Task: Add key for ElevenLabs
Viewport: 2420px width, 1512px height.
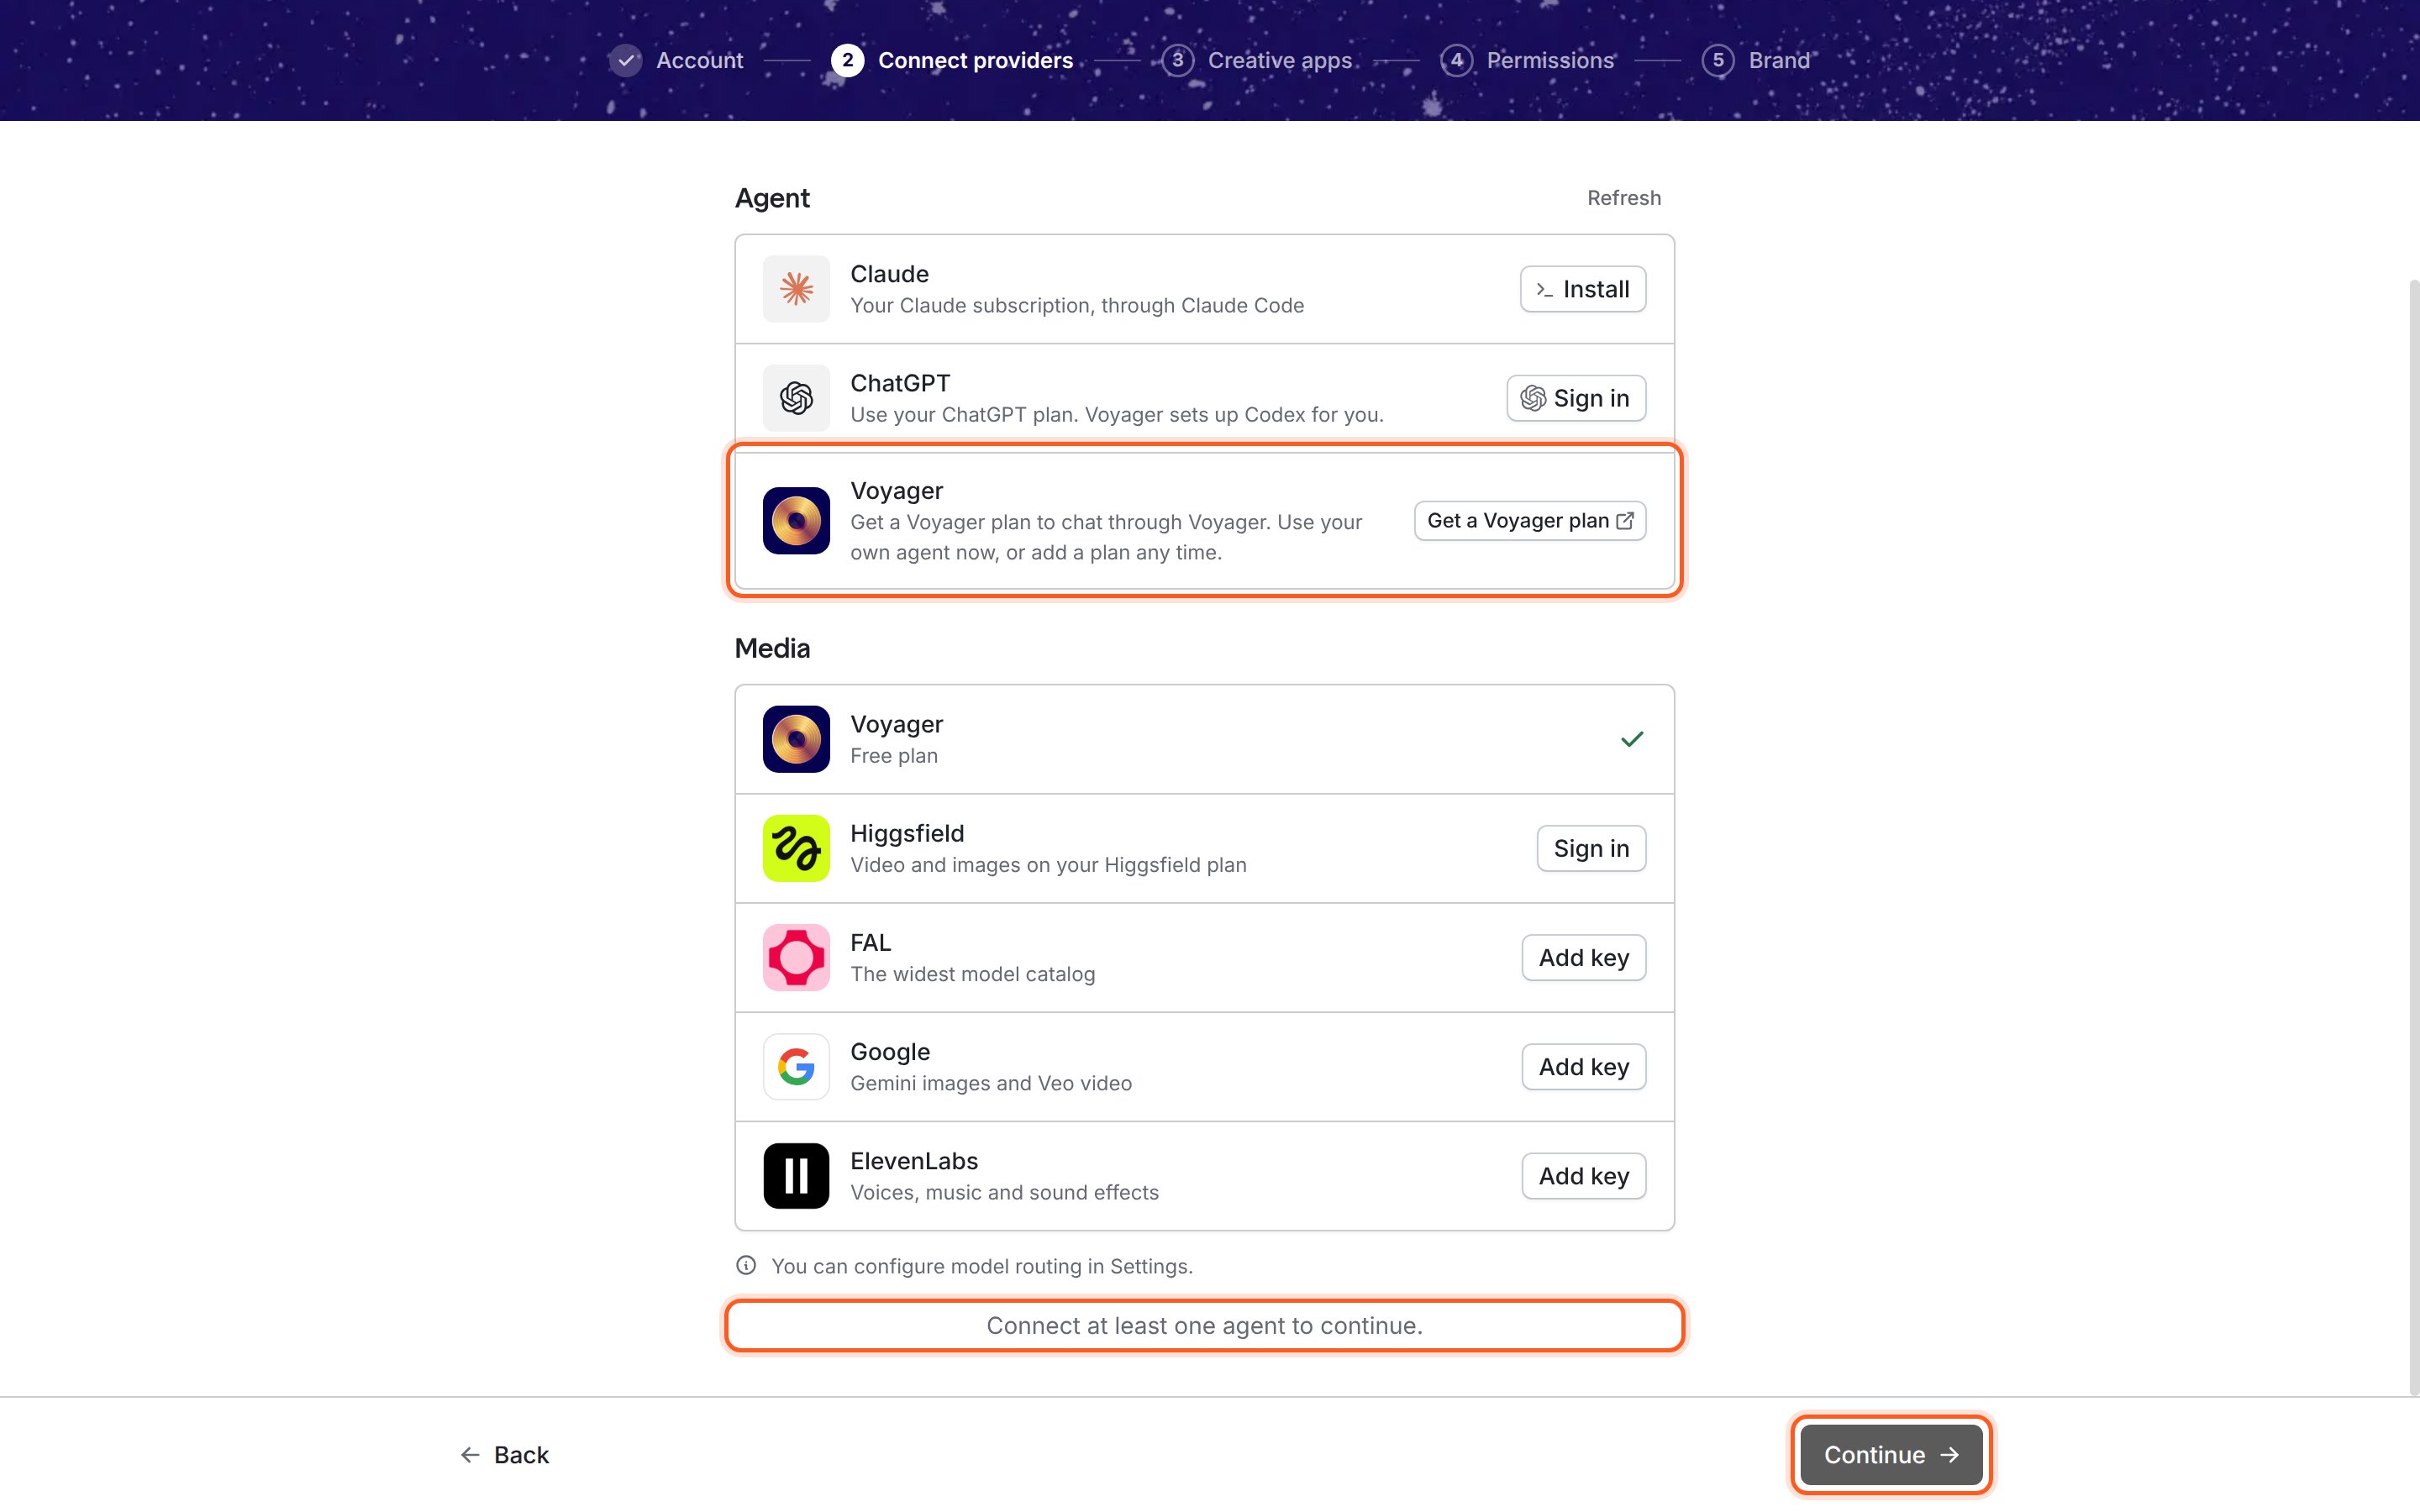Action: point(1584,1176)
